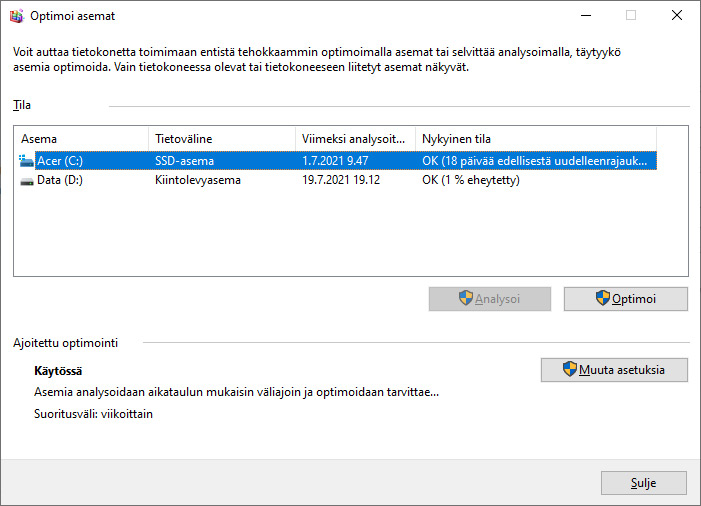Sort by the Asema column header
Image resolution: width=701 pixels, height=506 pixels.
[81, 139]
